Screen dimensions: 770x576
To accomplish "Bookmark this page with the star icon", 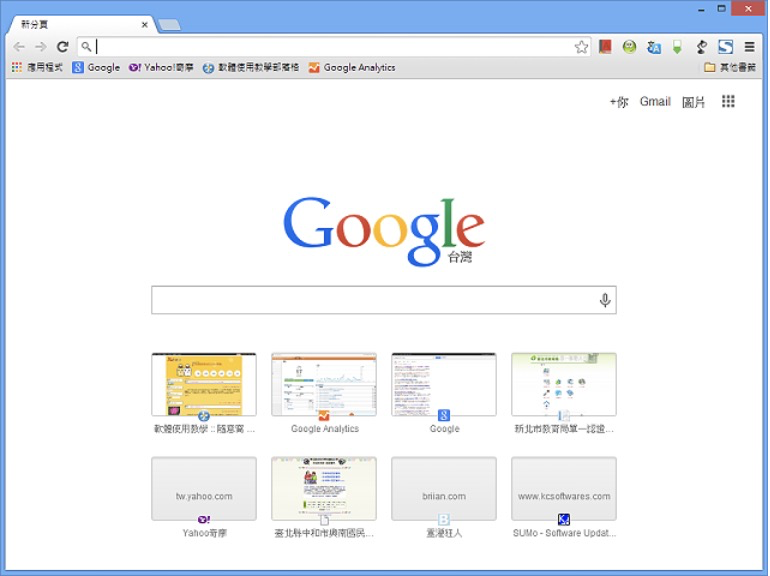I will (x=581, y=47).
